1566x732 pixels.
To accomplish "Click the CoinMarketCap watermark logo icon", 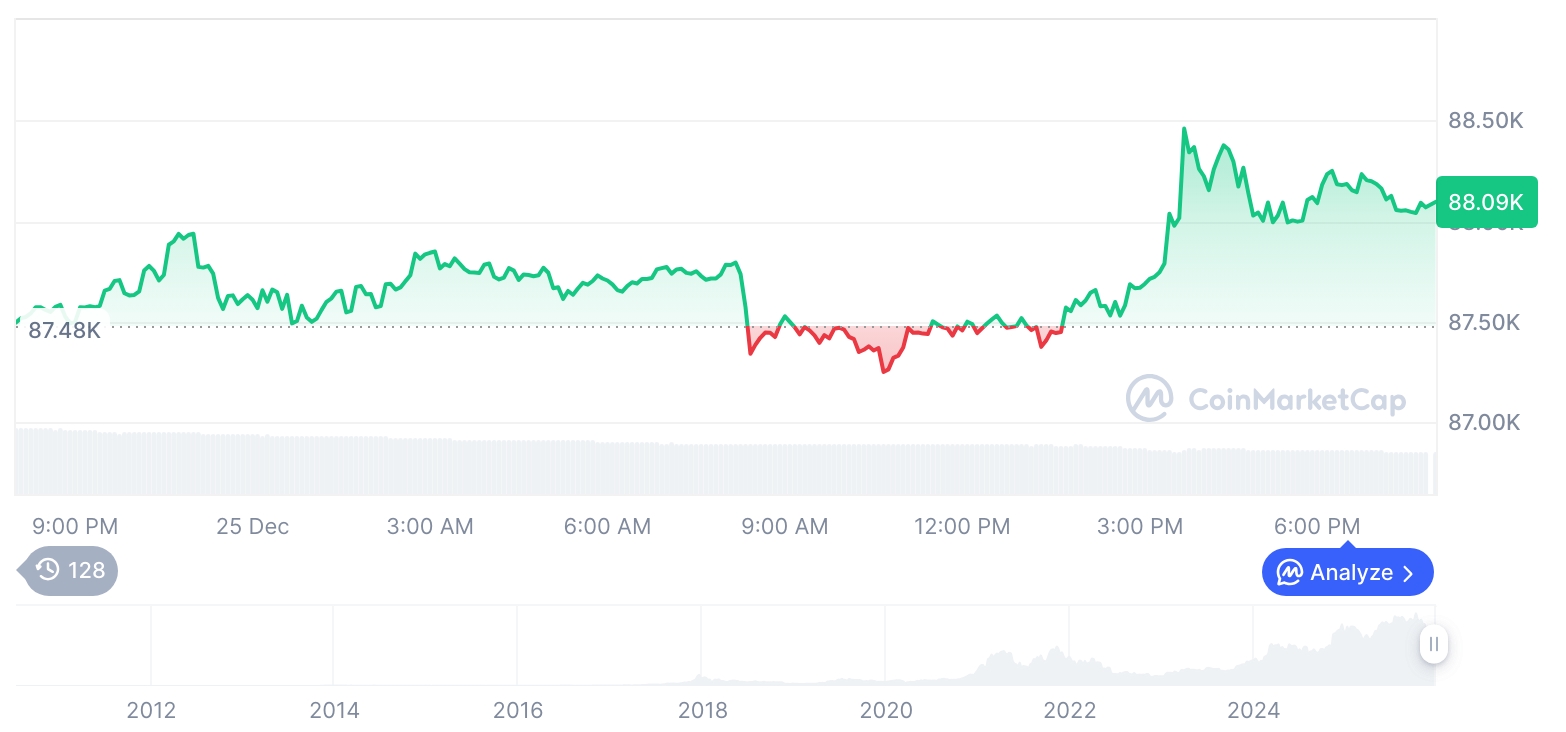I will tap(1149, 398).
